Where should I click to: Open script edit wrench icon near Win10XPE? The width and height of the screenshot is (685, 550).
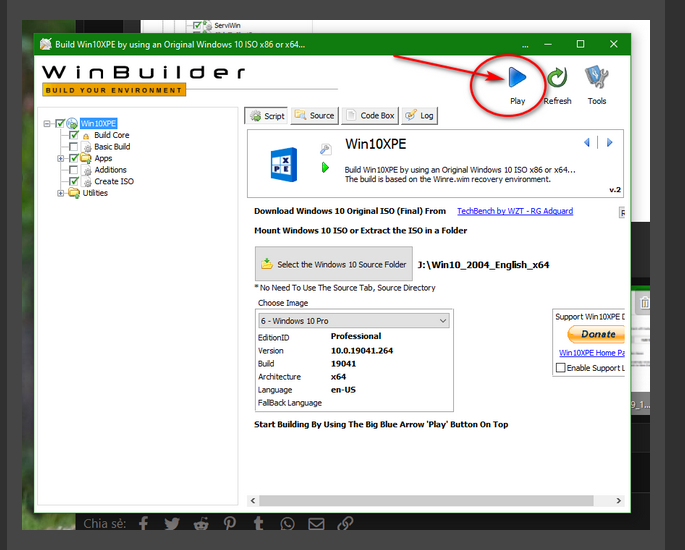tap(325, 149)
